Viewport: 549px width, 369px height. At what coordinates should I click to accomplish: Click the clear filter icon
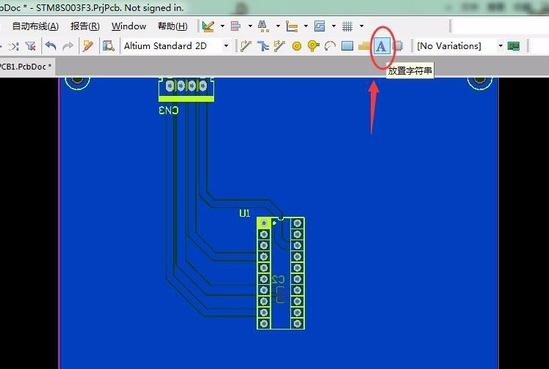(30, 46)
